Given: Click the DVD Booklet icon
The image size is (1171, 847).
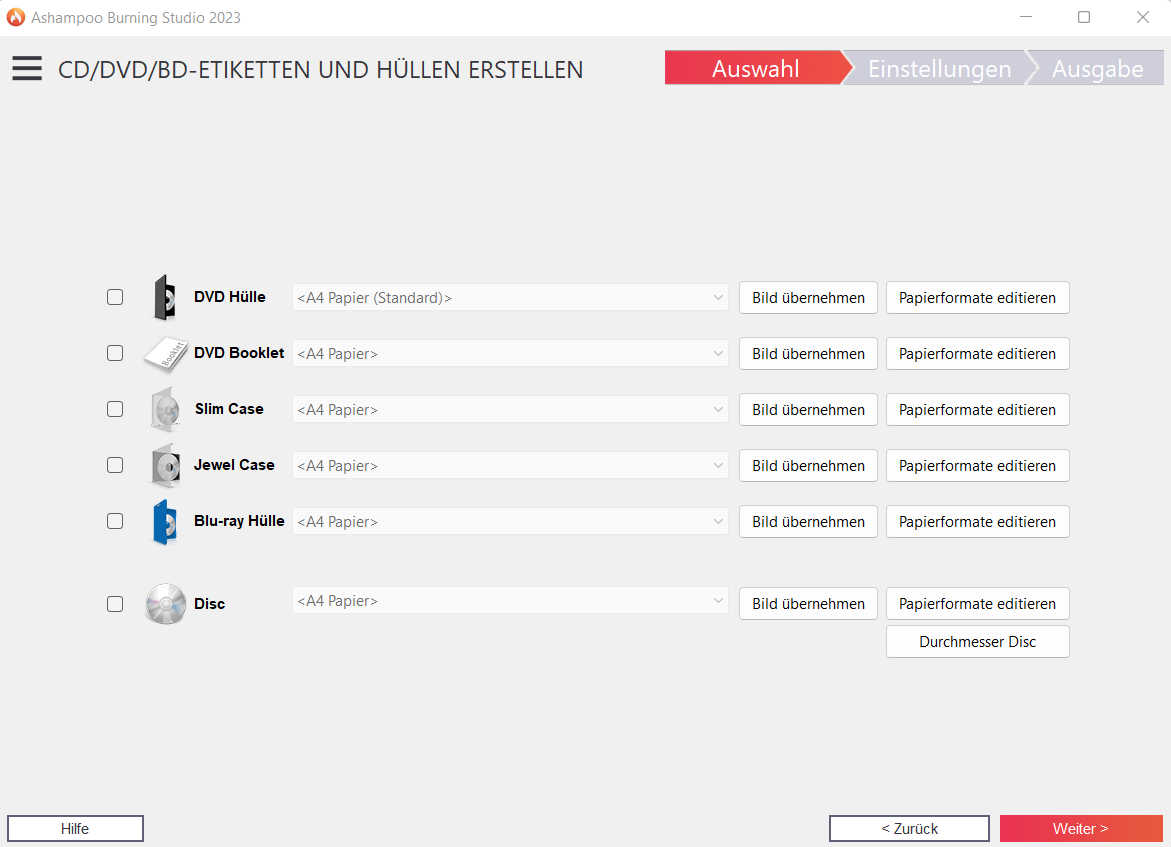Looking at the screenshot, I should [x=165, y=354].
